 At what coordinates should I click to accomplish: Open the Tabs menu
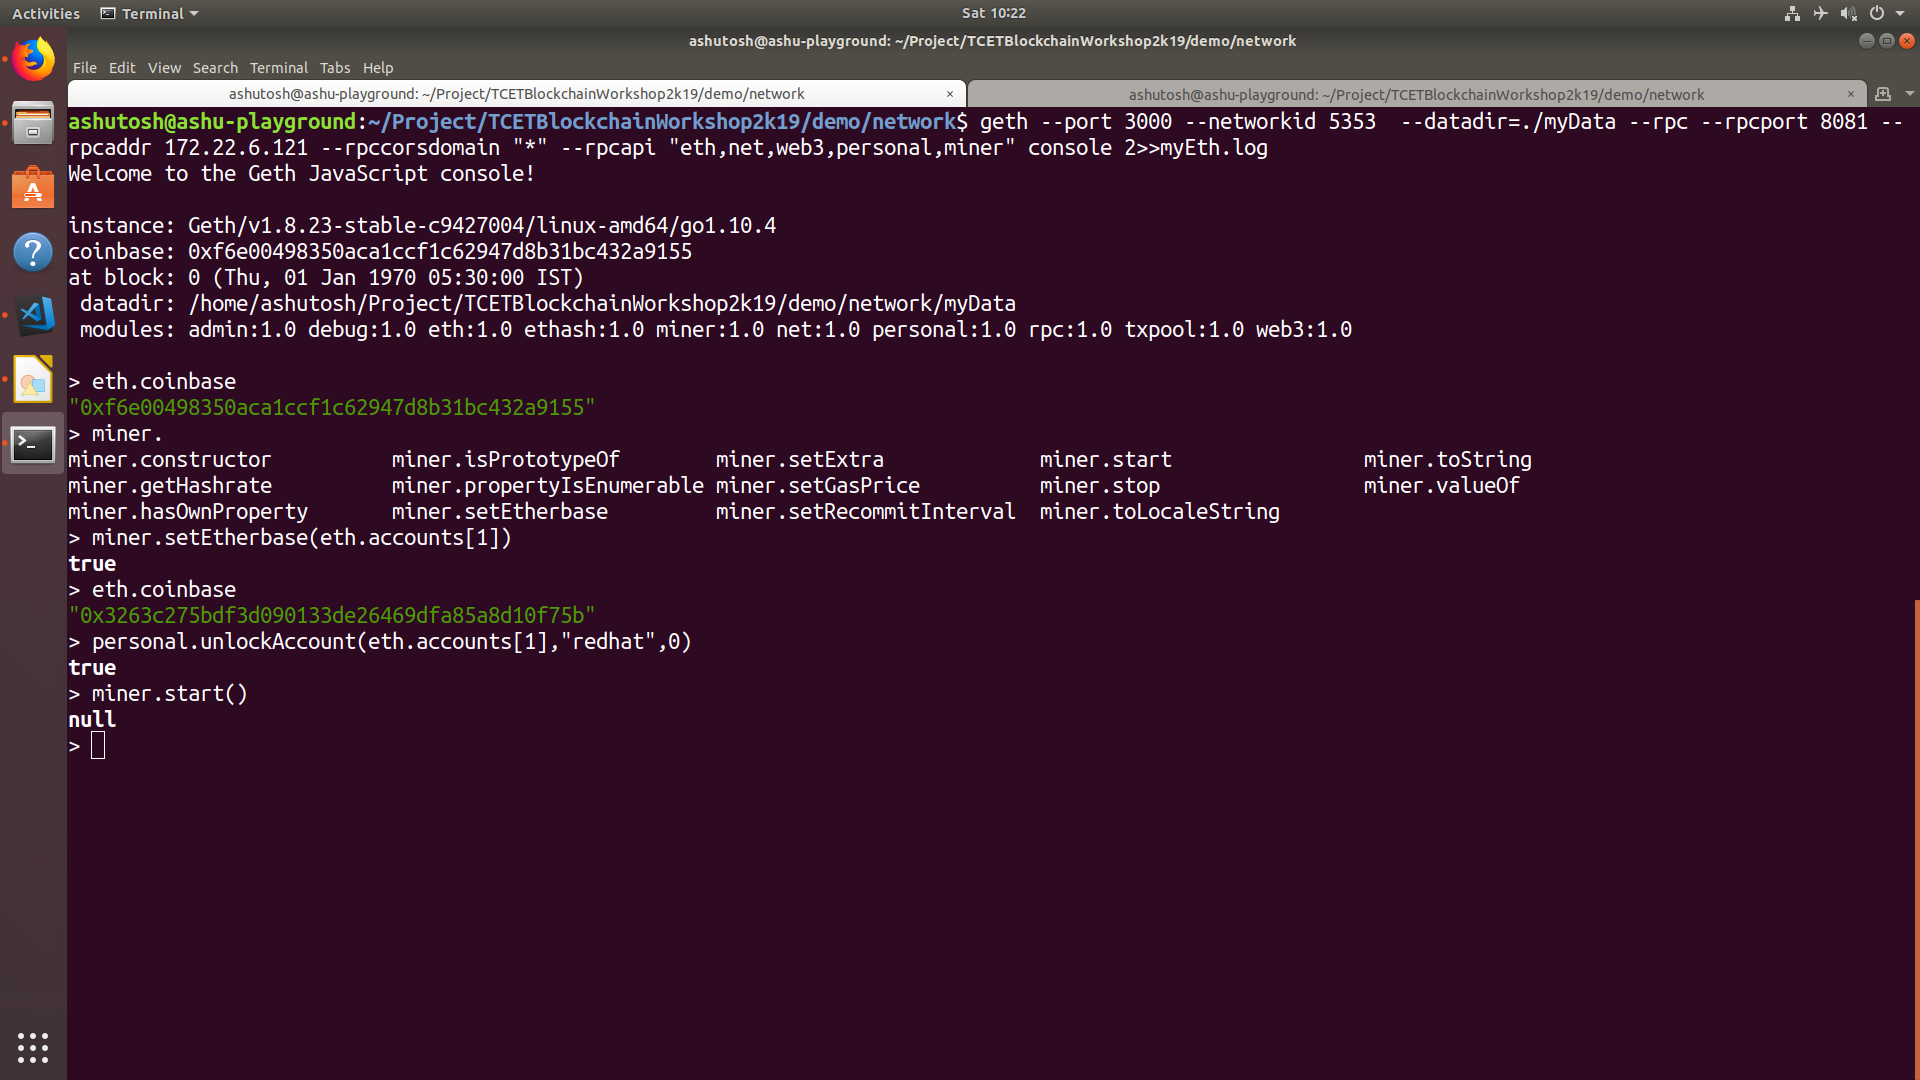point(335,68)
